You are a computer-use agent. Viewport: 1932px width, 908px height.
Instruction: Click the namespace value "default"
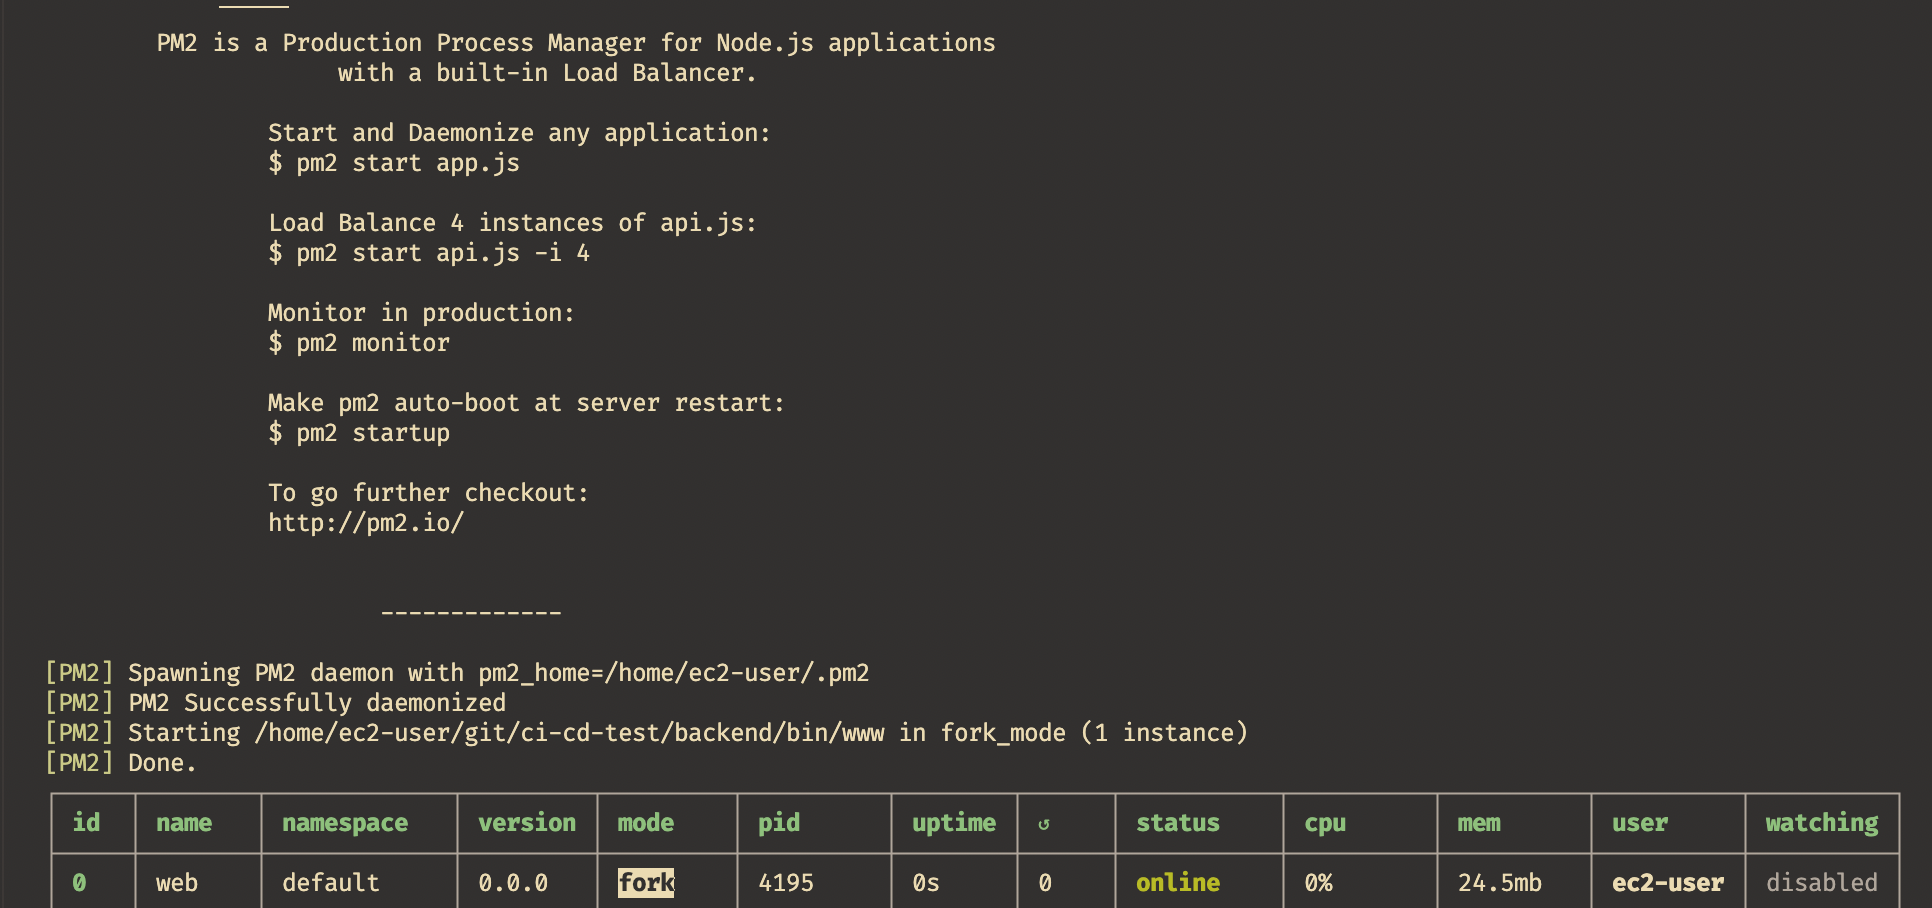tap(331, 883)
